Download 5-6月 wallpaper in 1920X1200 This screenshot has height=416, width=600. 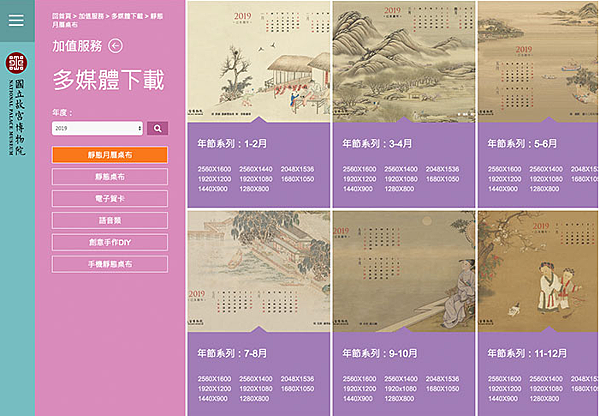(x=504, y=179)
